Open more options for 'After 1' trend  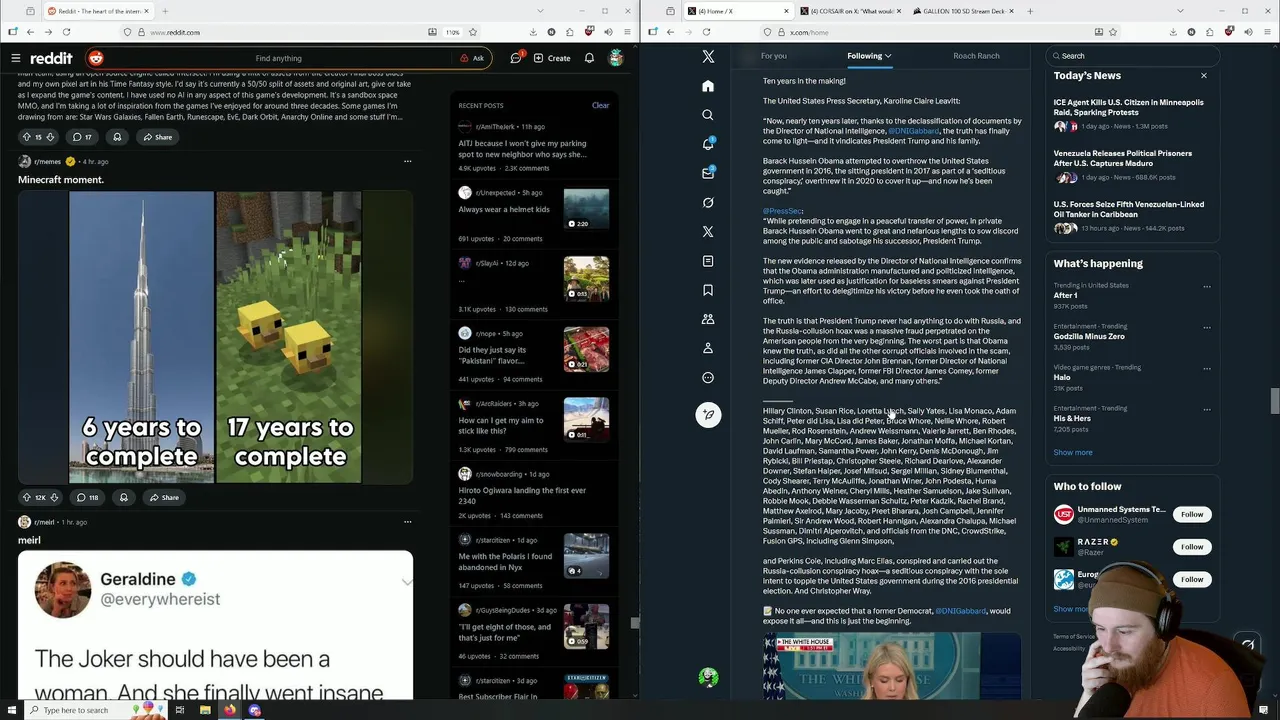coord(1207,287)
